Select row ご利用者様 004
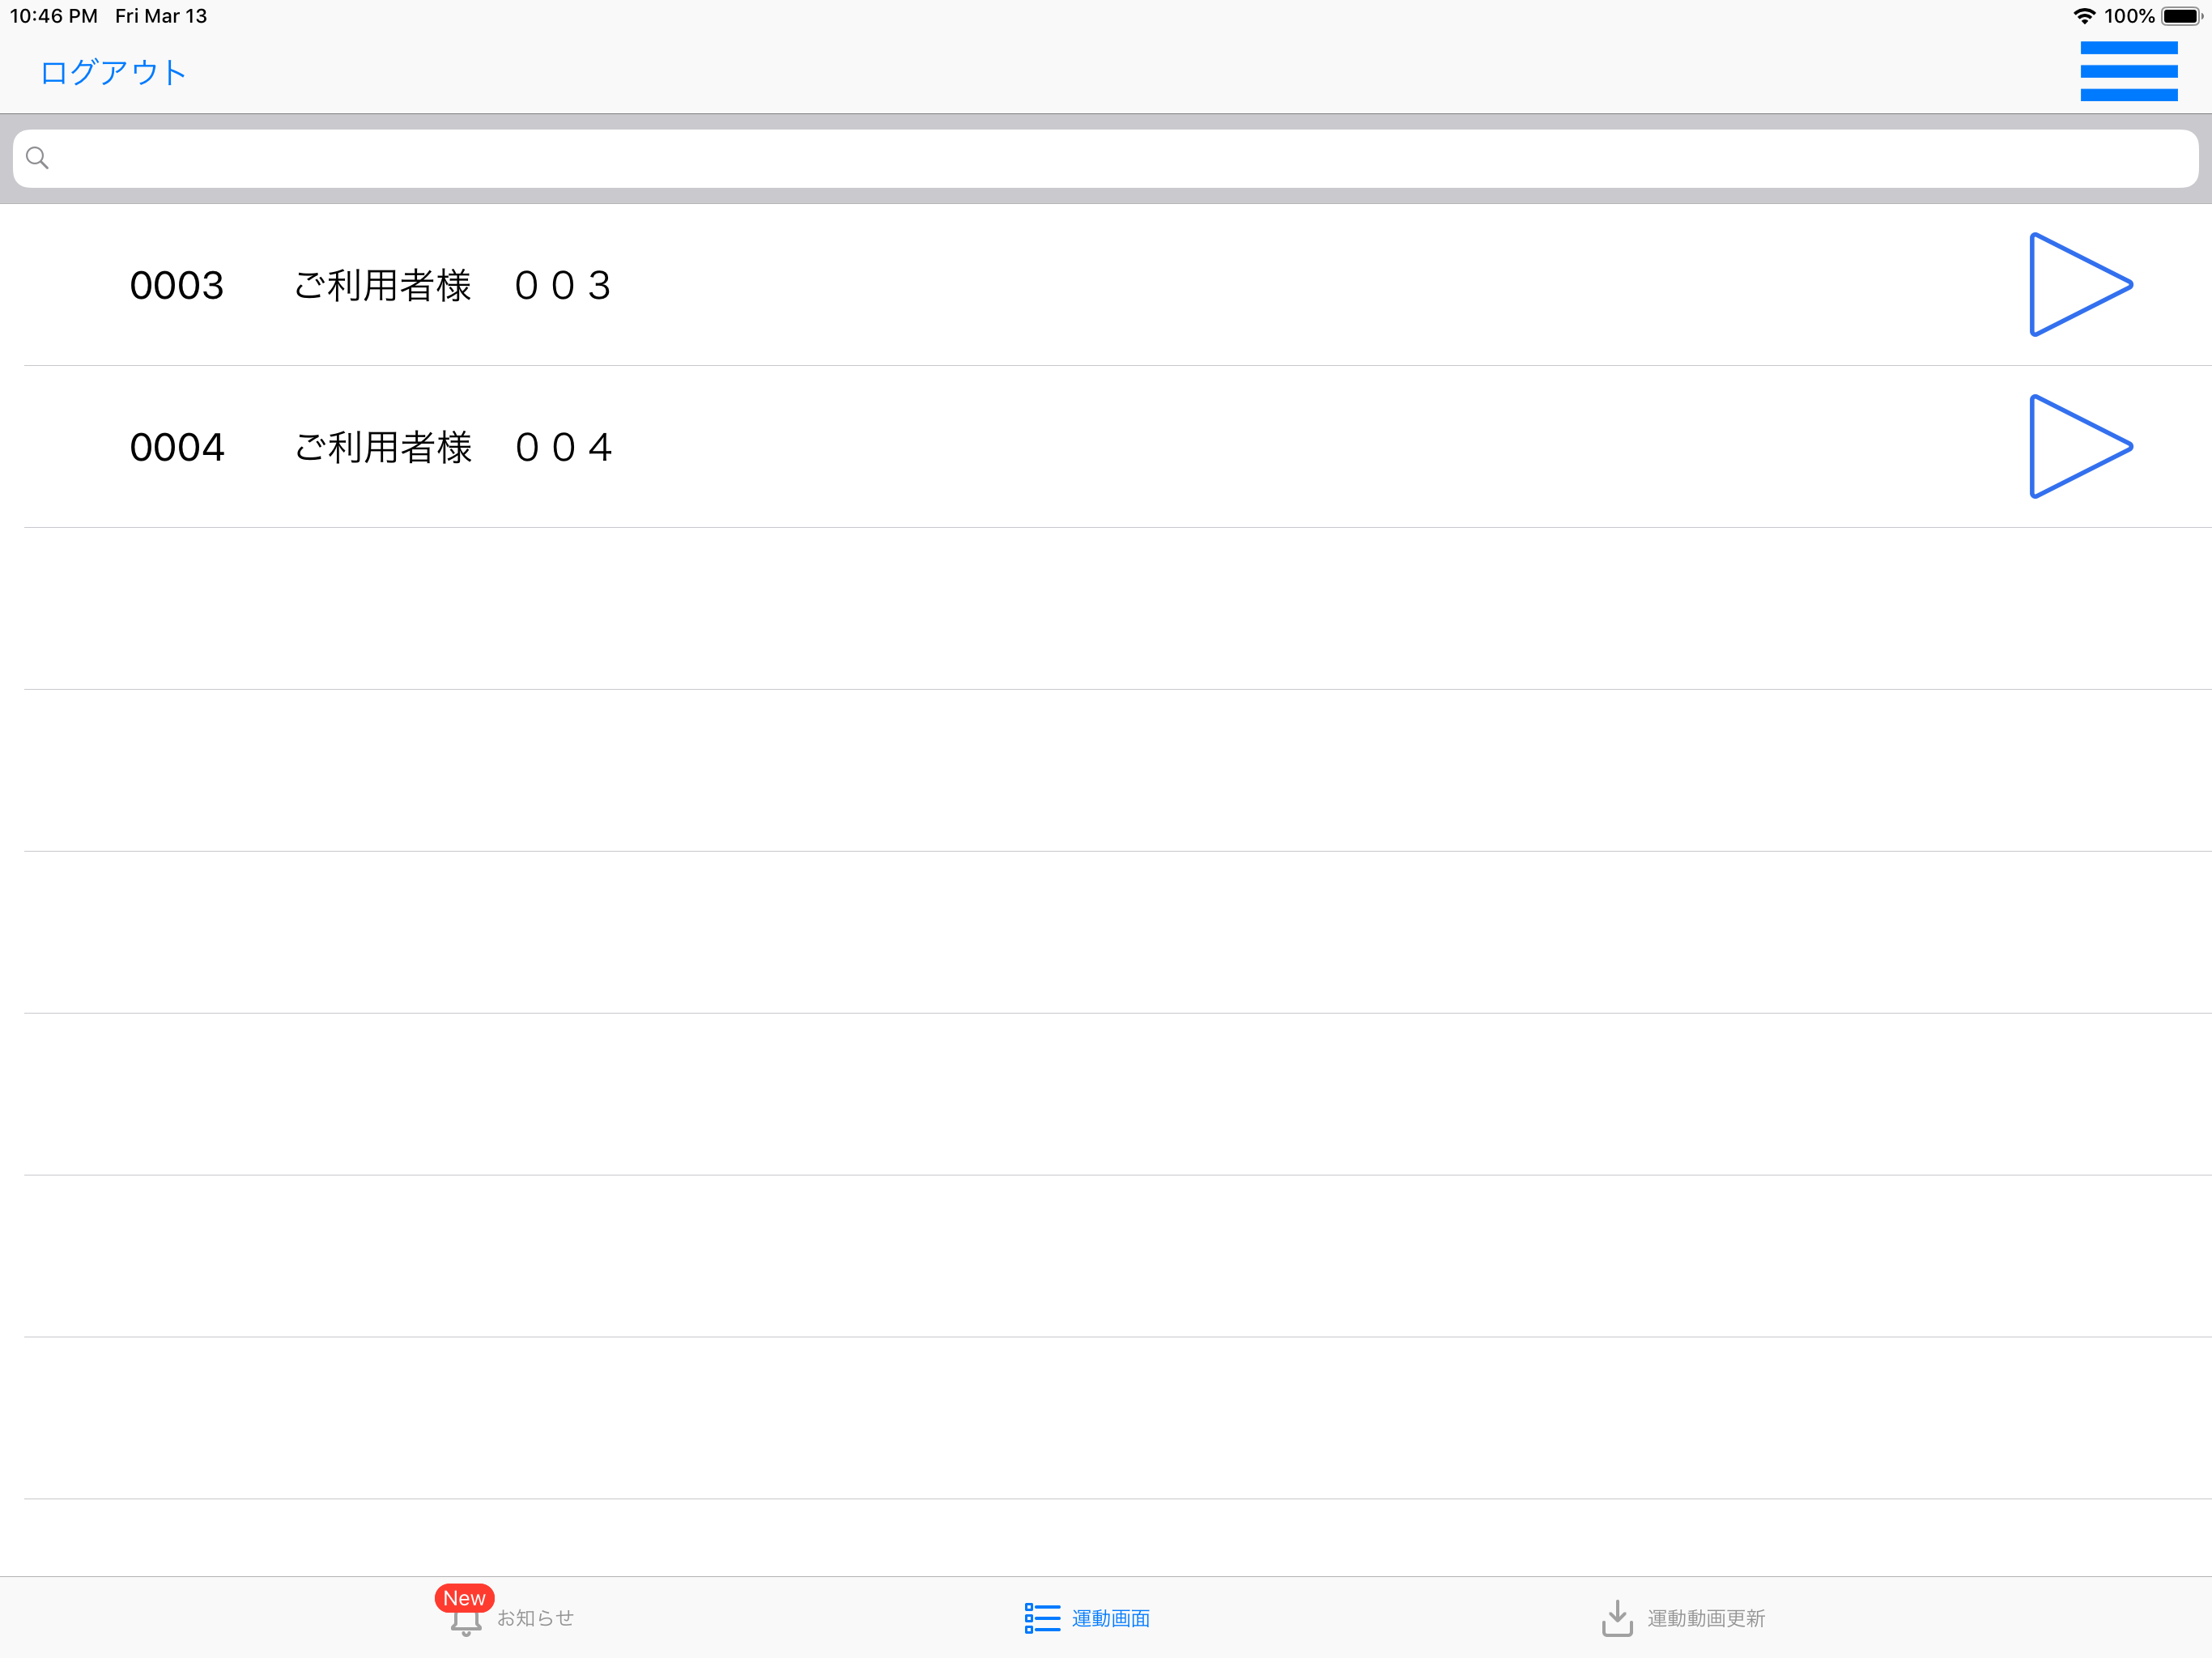The image size is (2212, 1658). [1106, 447]
